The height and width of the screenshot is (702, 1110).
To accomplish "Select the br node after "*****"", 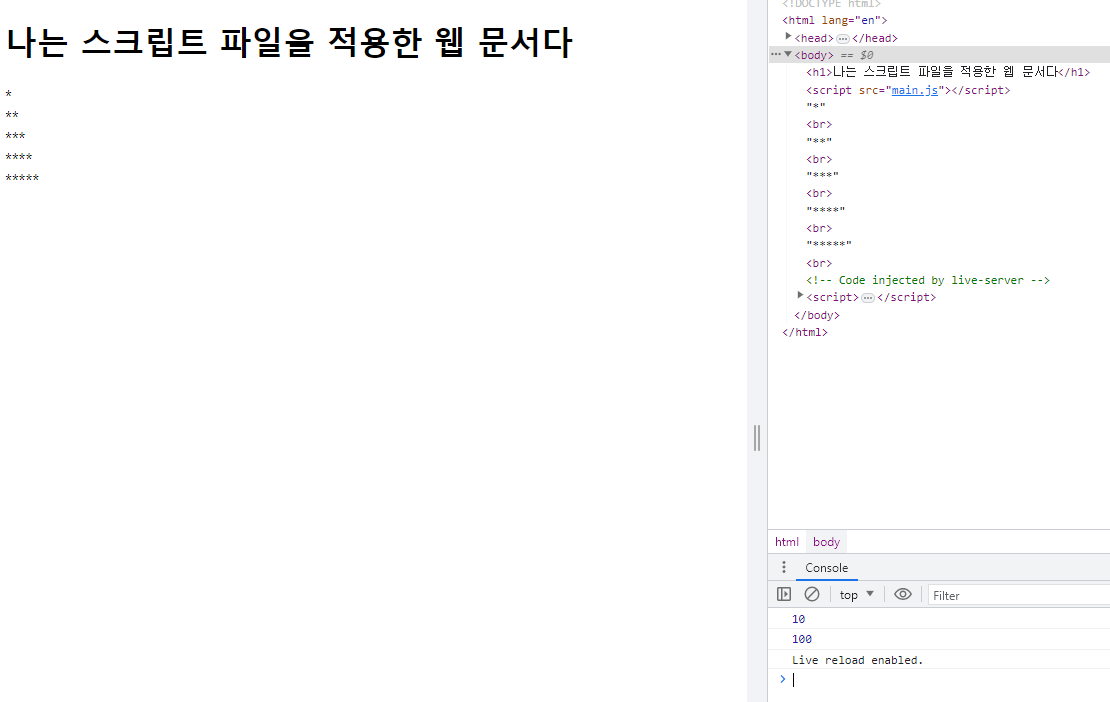I will (819, 263).
